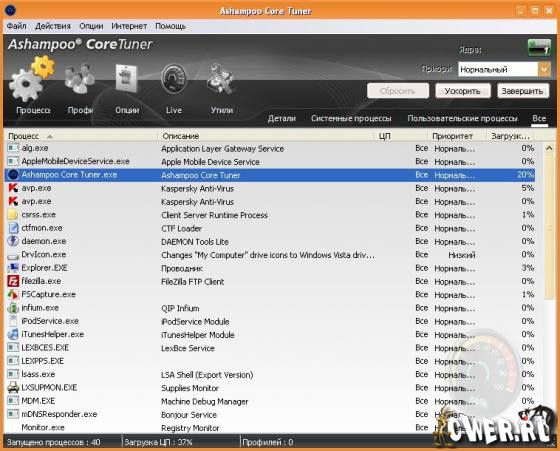Click the AppleMobileDeviceService.exe icon
560x451 pixels.
pos(13,161)
